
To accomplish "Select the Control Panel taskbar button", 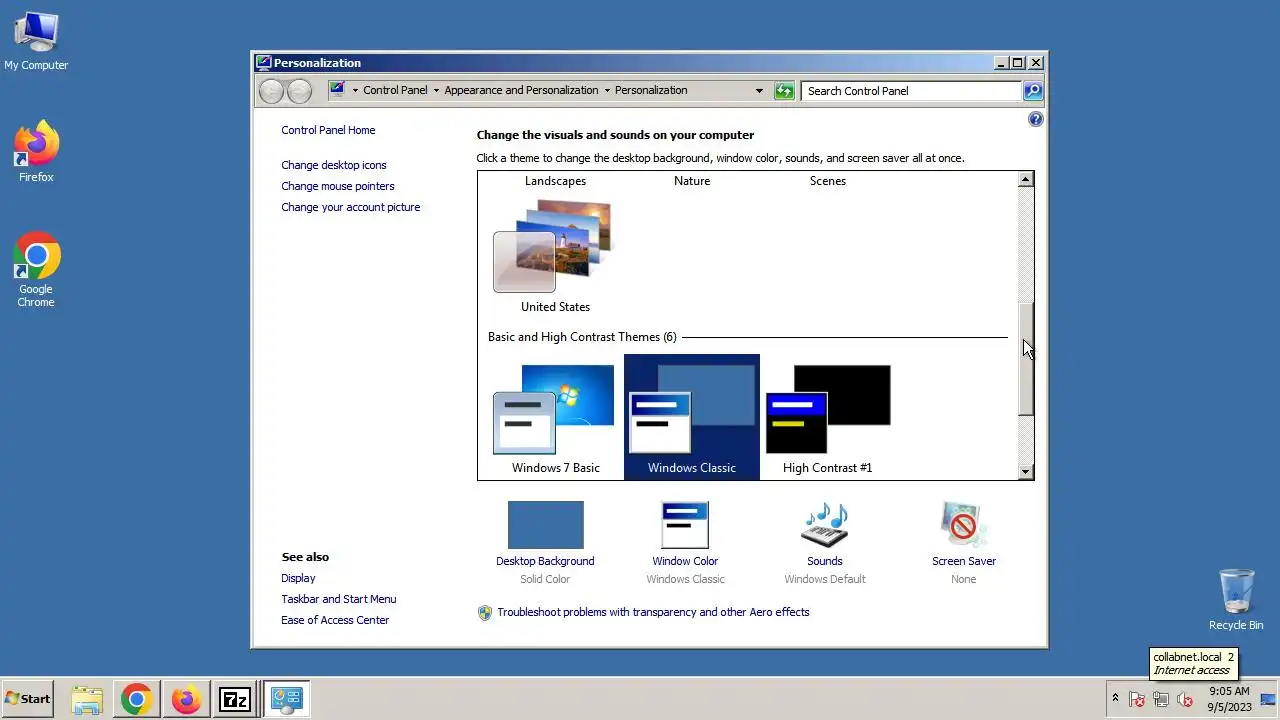I will pyautogui.click(x=286, y=699).
